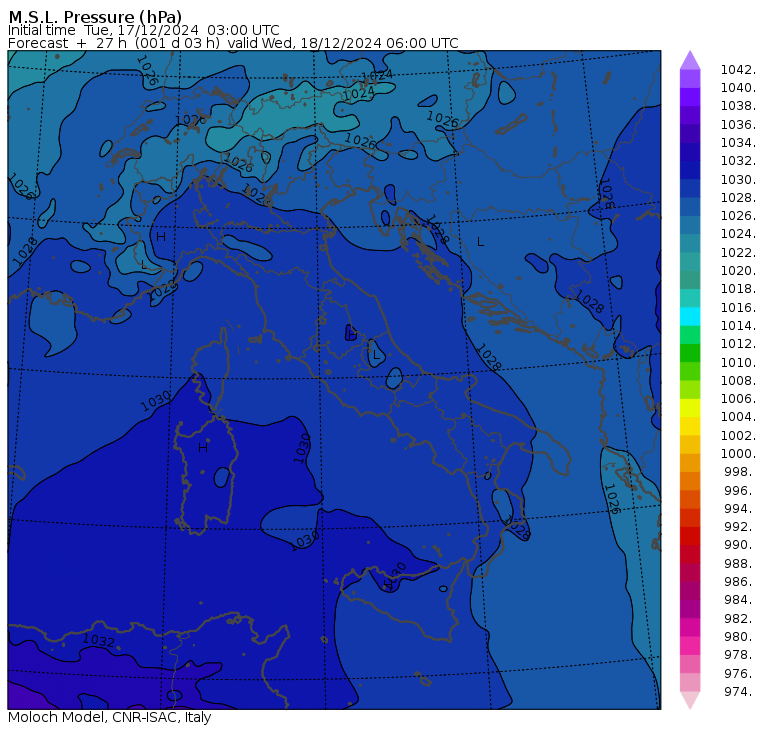The height and width of the screenshot is (731, 760).
Task: Select the legend band between 1028 and 1030
Action: pyautogui.click(x=690, y=189)
